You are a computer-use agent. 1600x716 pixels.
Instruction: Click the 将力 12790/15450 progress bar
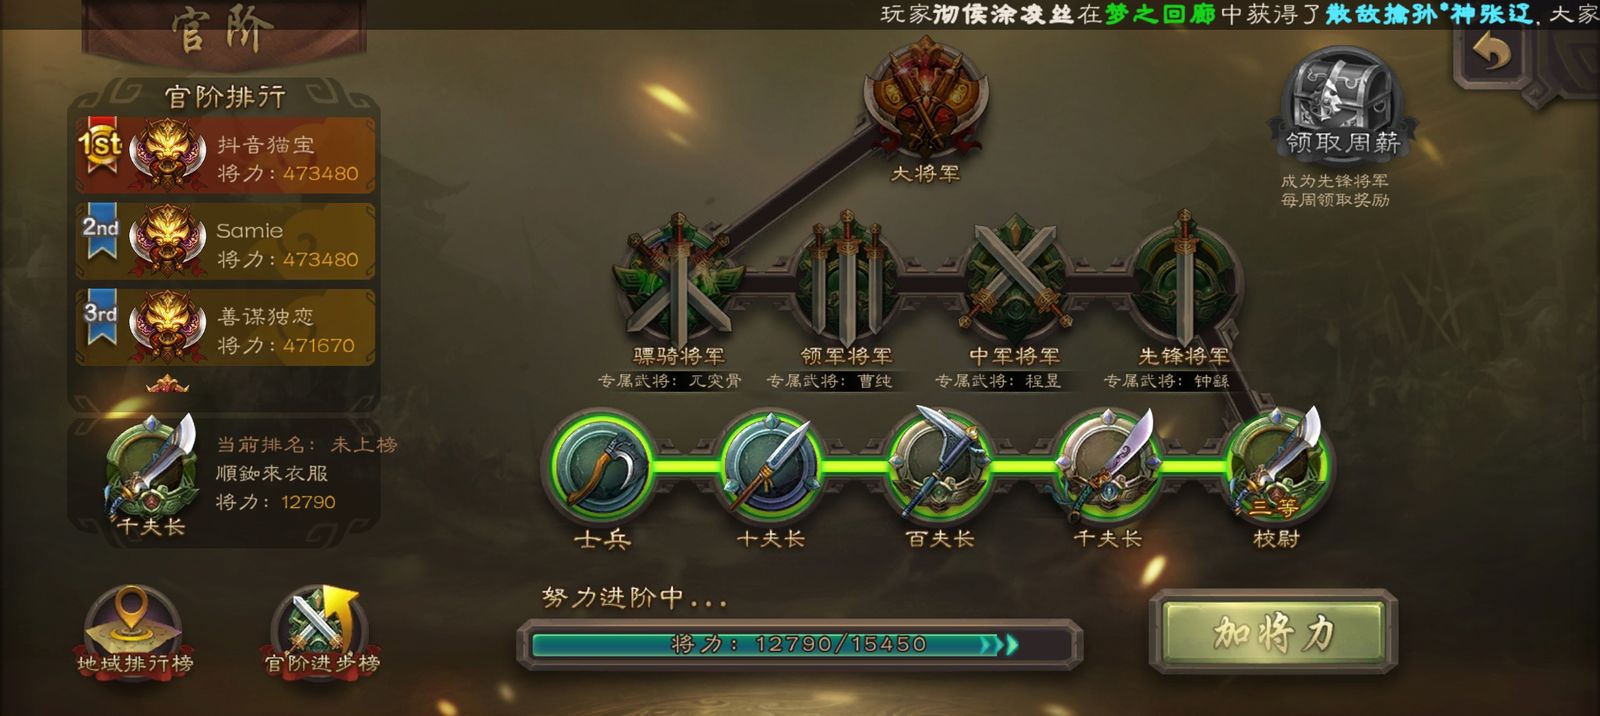(799, 644)
